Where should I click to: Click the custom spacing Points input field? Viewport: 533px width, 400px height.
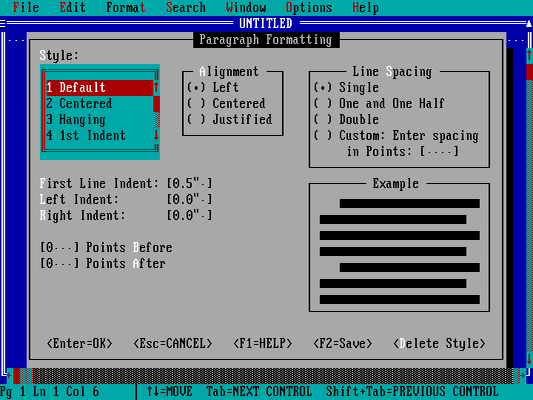(x=440, y=151)
